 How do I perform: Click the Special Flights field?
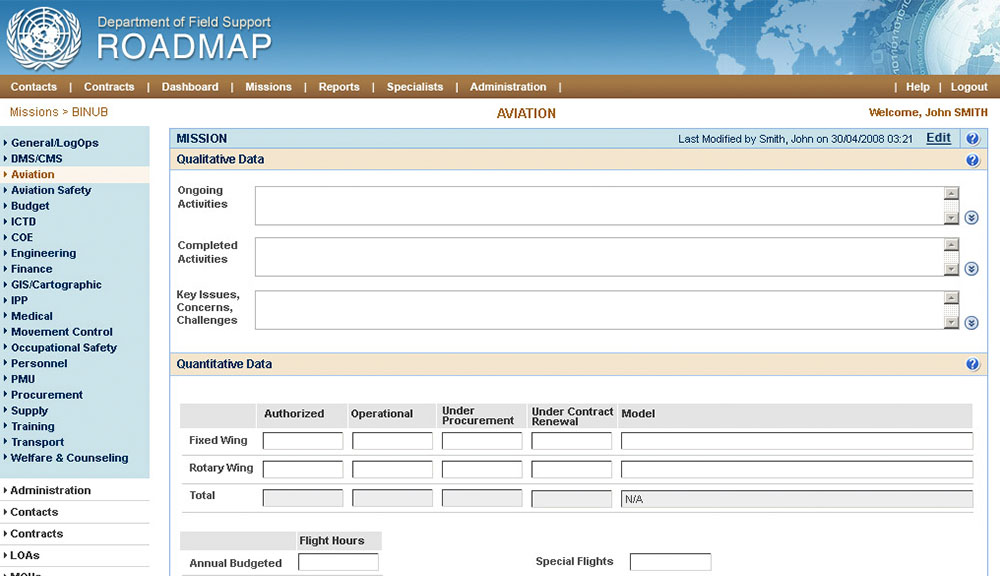[670, 562]
